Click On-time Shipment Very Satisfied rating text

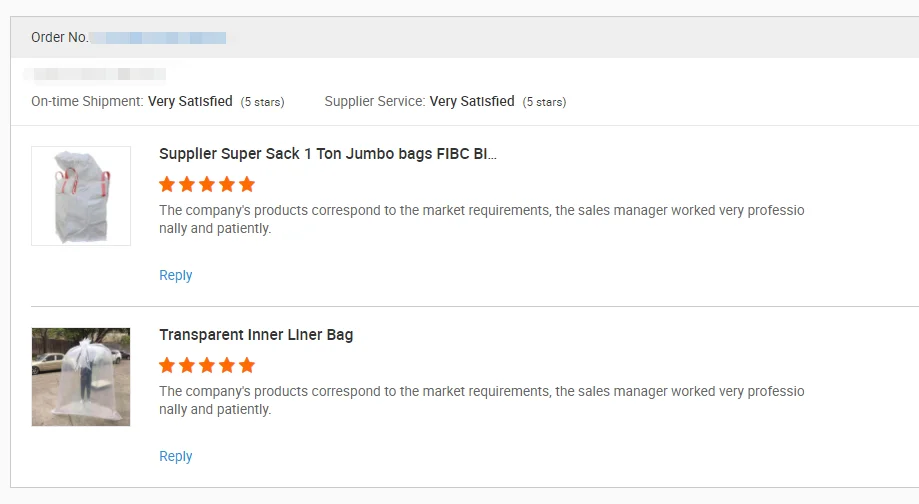(x=190, y=101)
